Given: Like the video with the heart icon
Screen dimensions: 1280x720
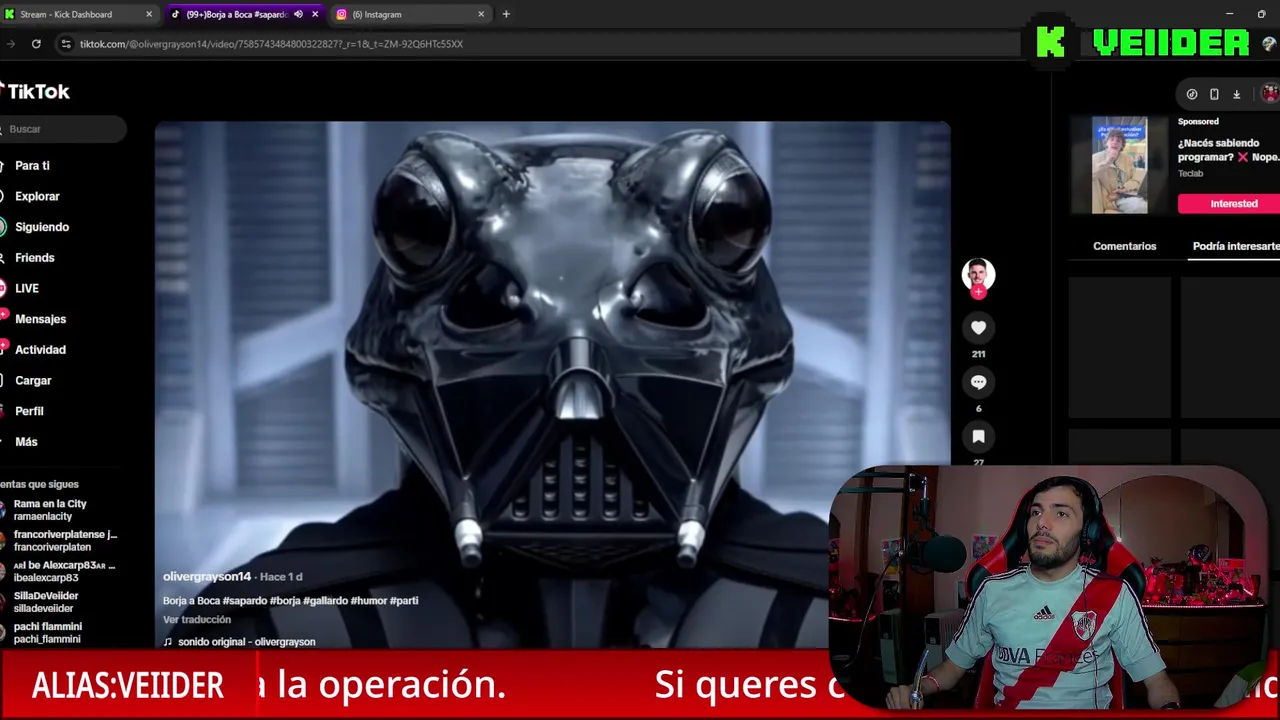Looking at the screenshot, I should (x=978, y=328).
